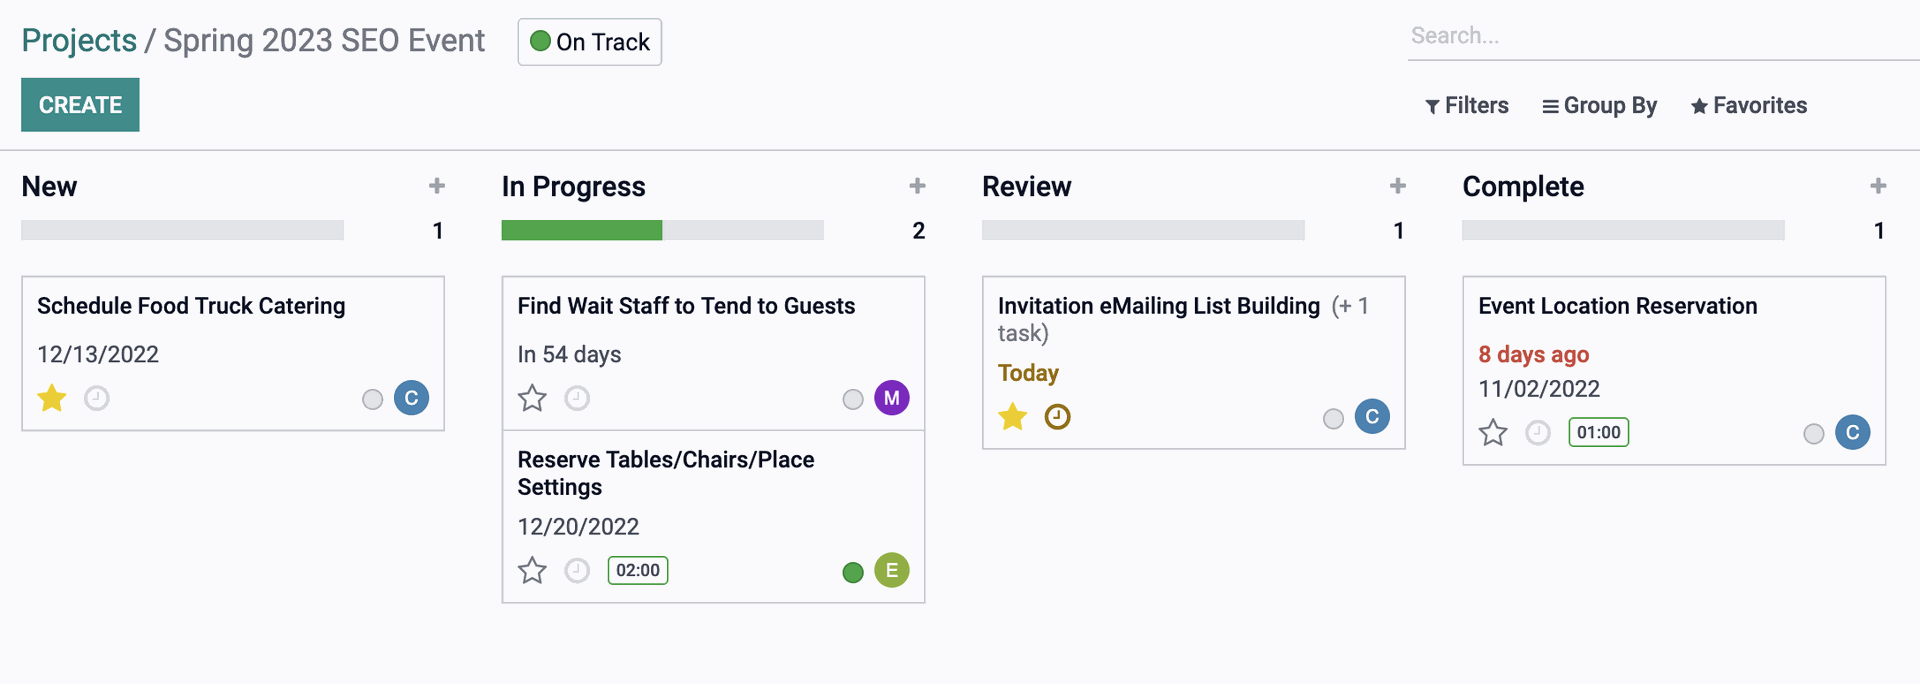Click the 01:00 time badge on Event Location
The image size is (1920, 684).
(x=1598, y=432)
